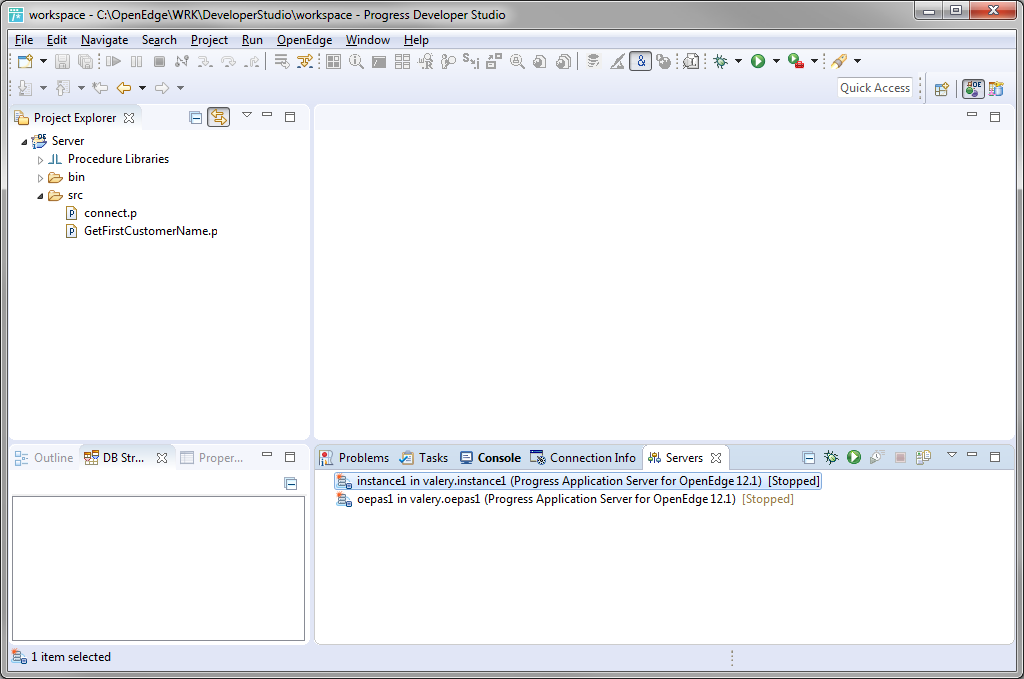Screen dimensions: 1024x679
Task: Switch to the Problems tab
Action: (355, 458)
